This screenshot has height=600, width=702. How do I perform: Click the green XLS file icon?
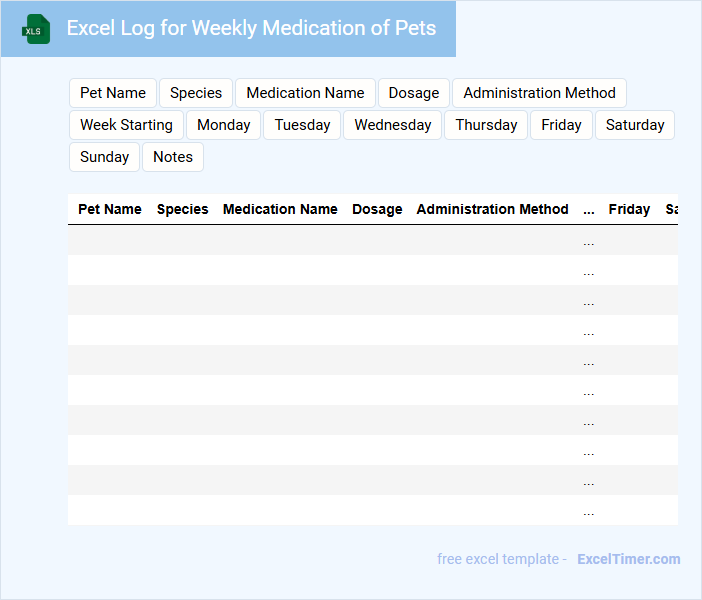pyautogui.click(x=37, y=29)
